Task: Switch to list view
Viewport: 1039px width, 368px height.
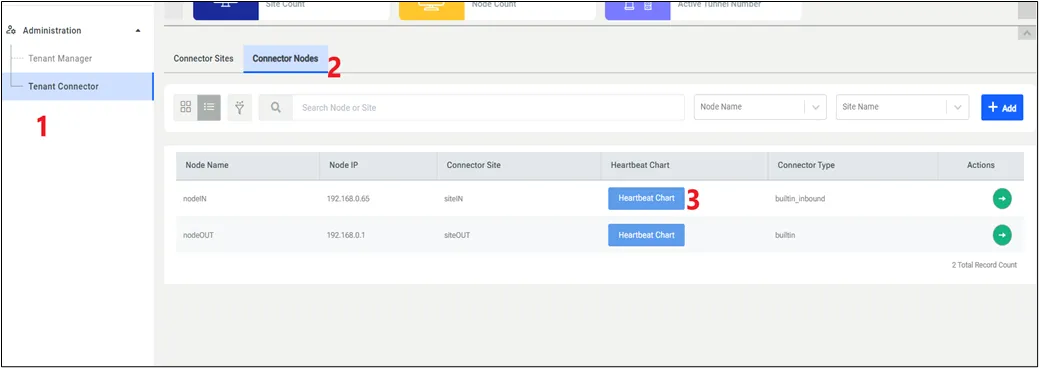Action: pyautogui.click(x=209, y=107)
